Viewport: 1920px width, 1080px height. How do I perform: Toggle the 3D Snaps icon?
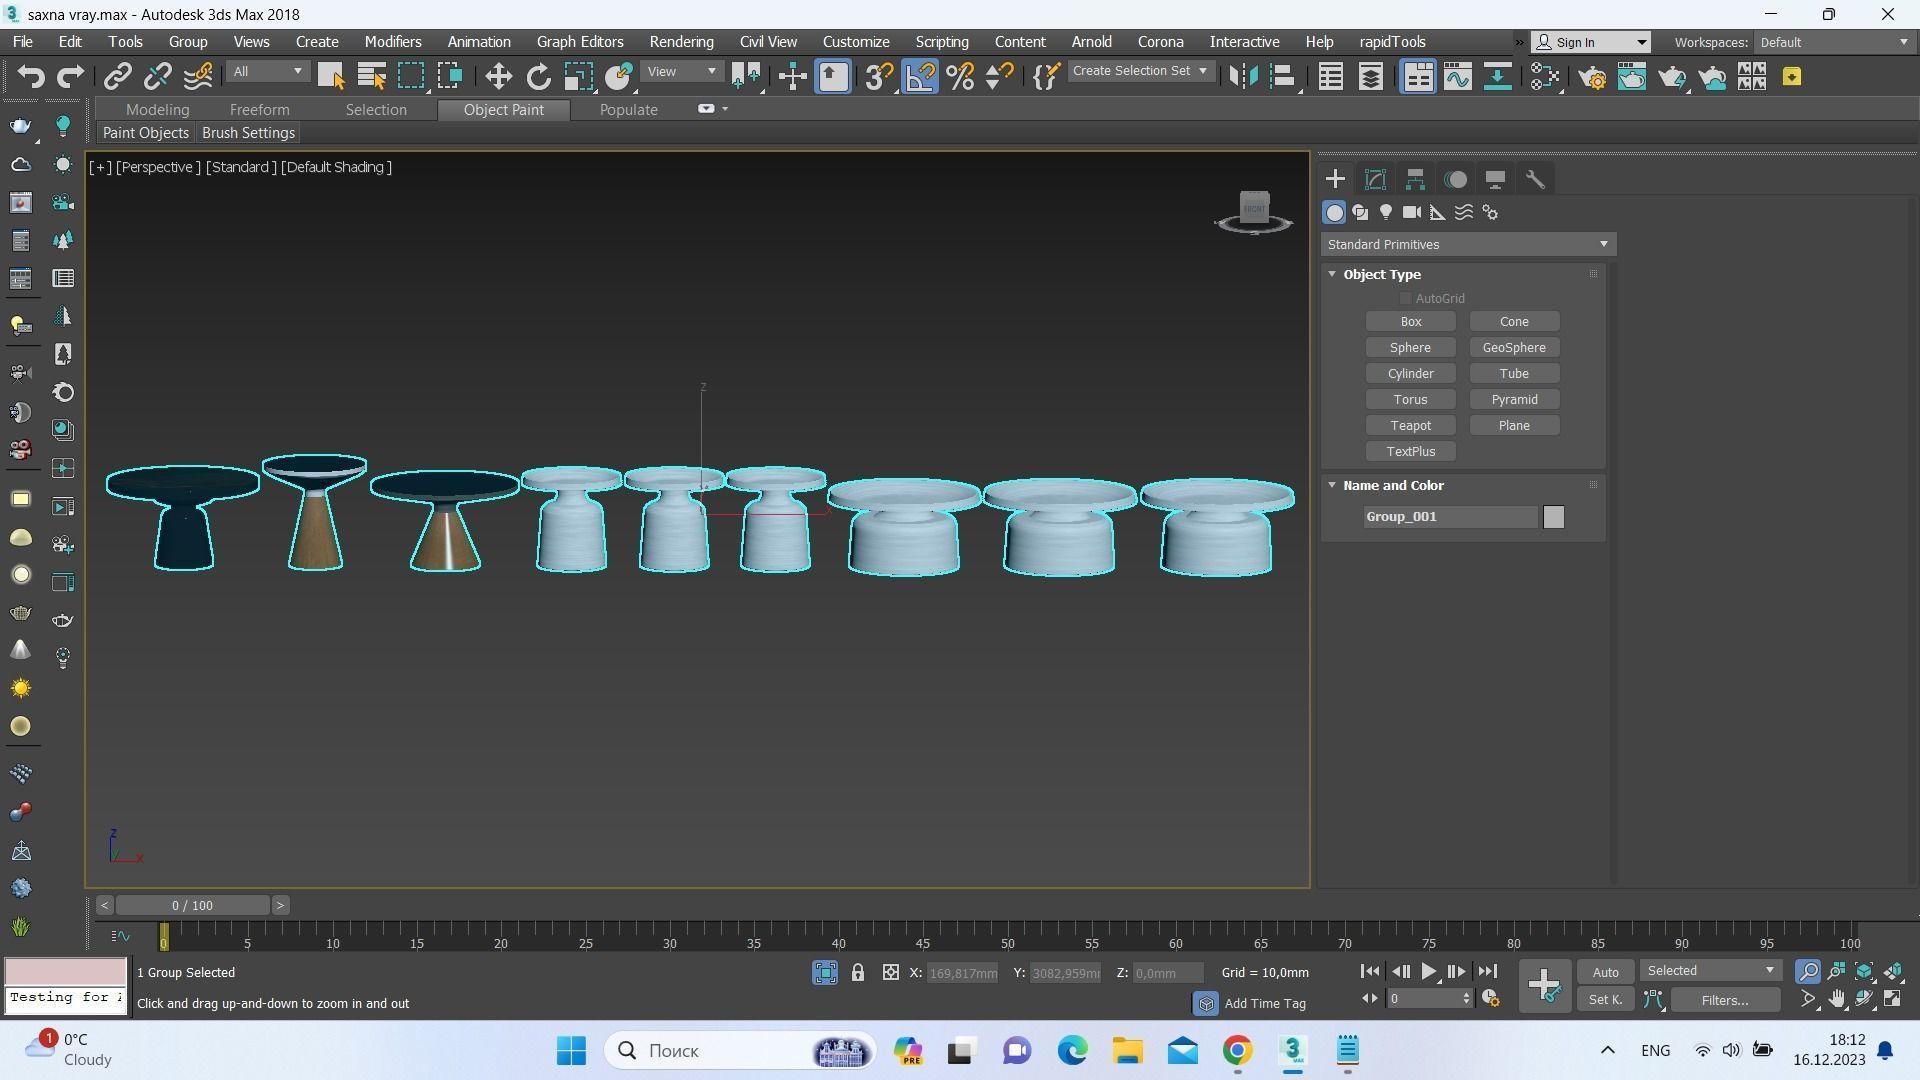(879, 77)
